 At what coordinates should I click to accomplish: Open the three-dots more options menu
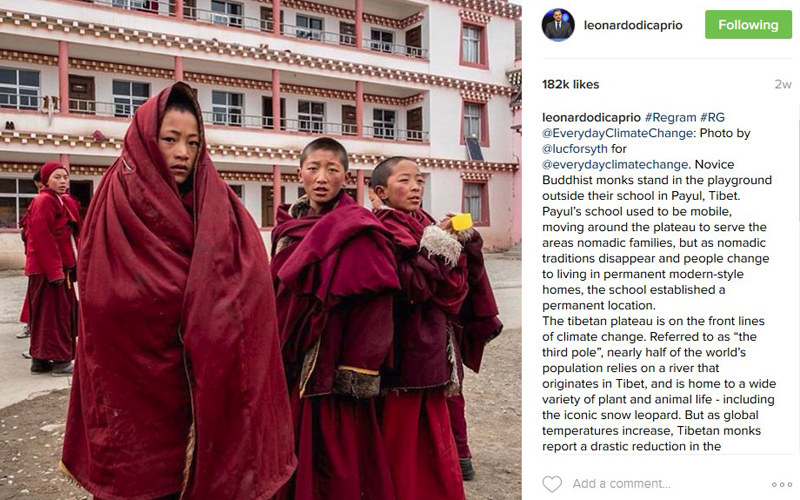point(781,485)
